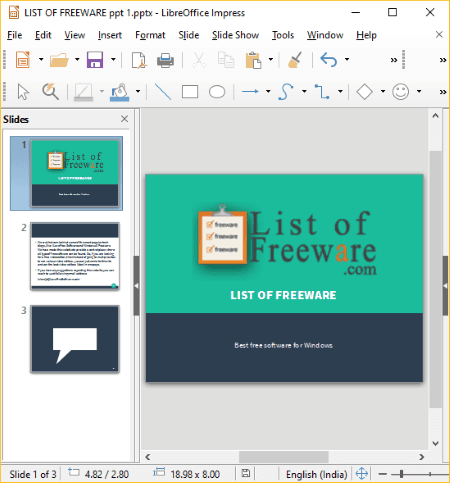
Task: Open the Tools menu
Action: pos(283,35)
